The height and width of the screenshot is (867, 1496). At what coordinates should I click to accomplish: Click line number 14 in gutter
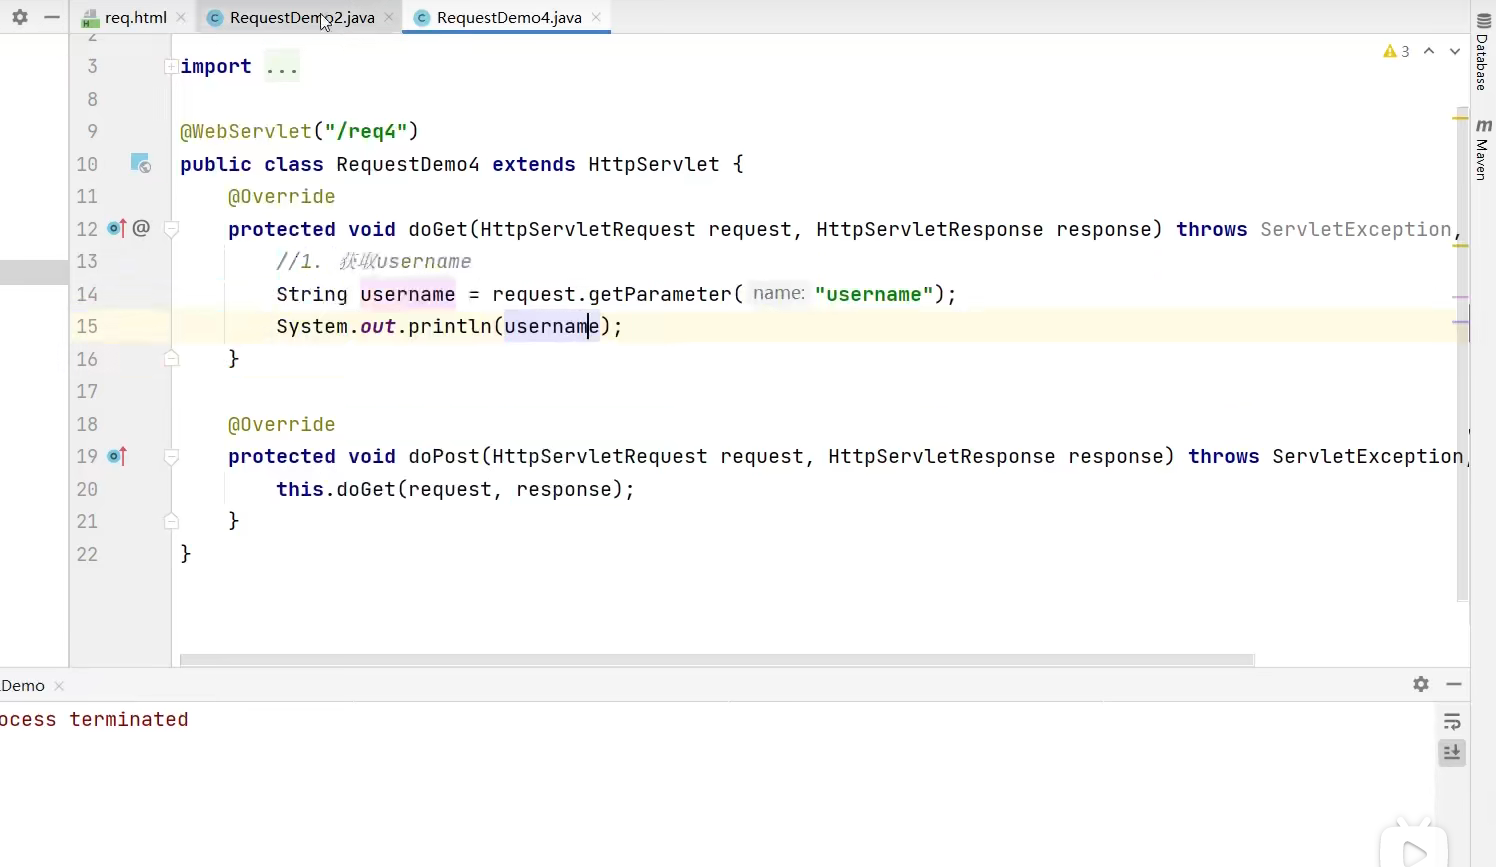click(87, 294)
